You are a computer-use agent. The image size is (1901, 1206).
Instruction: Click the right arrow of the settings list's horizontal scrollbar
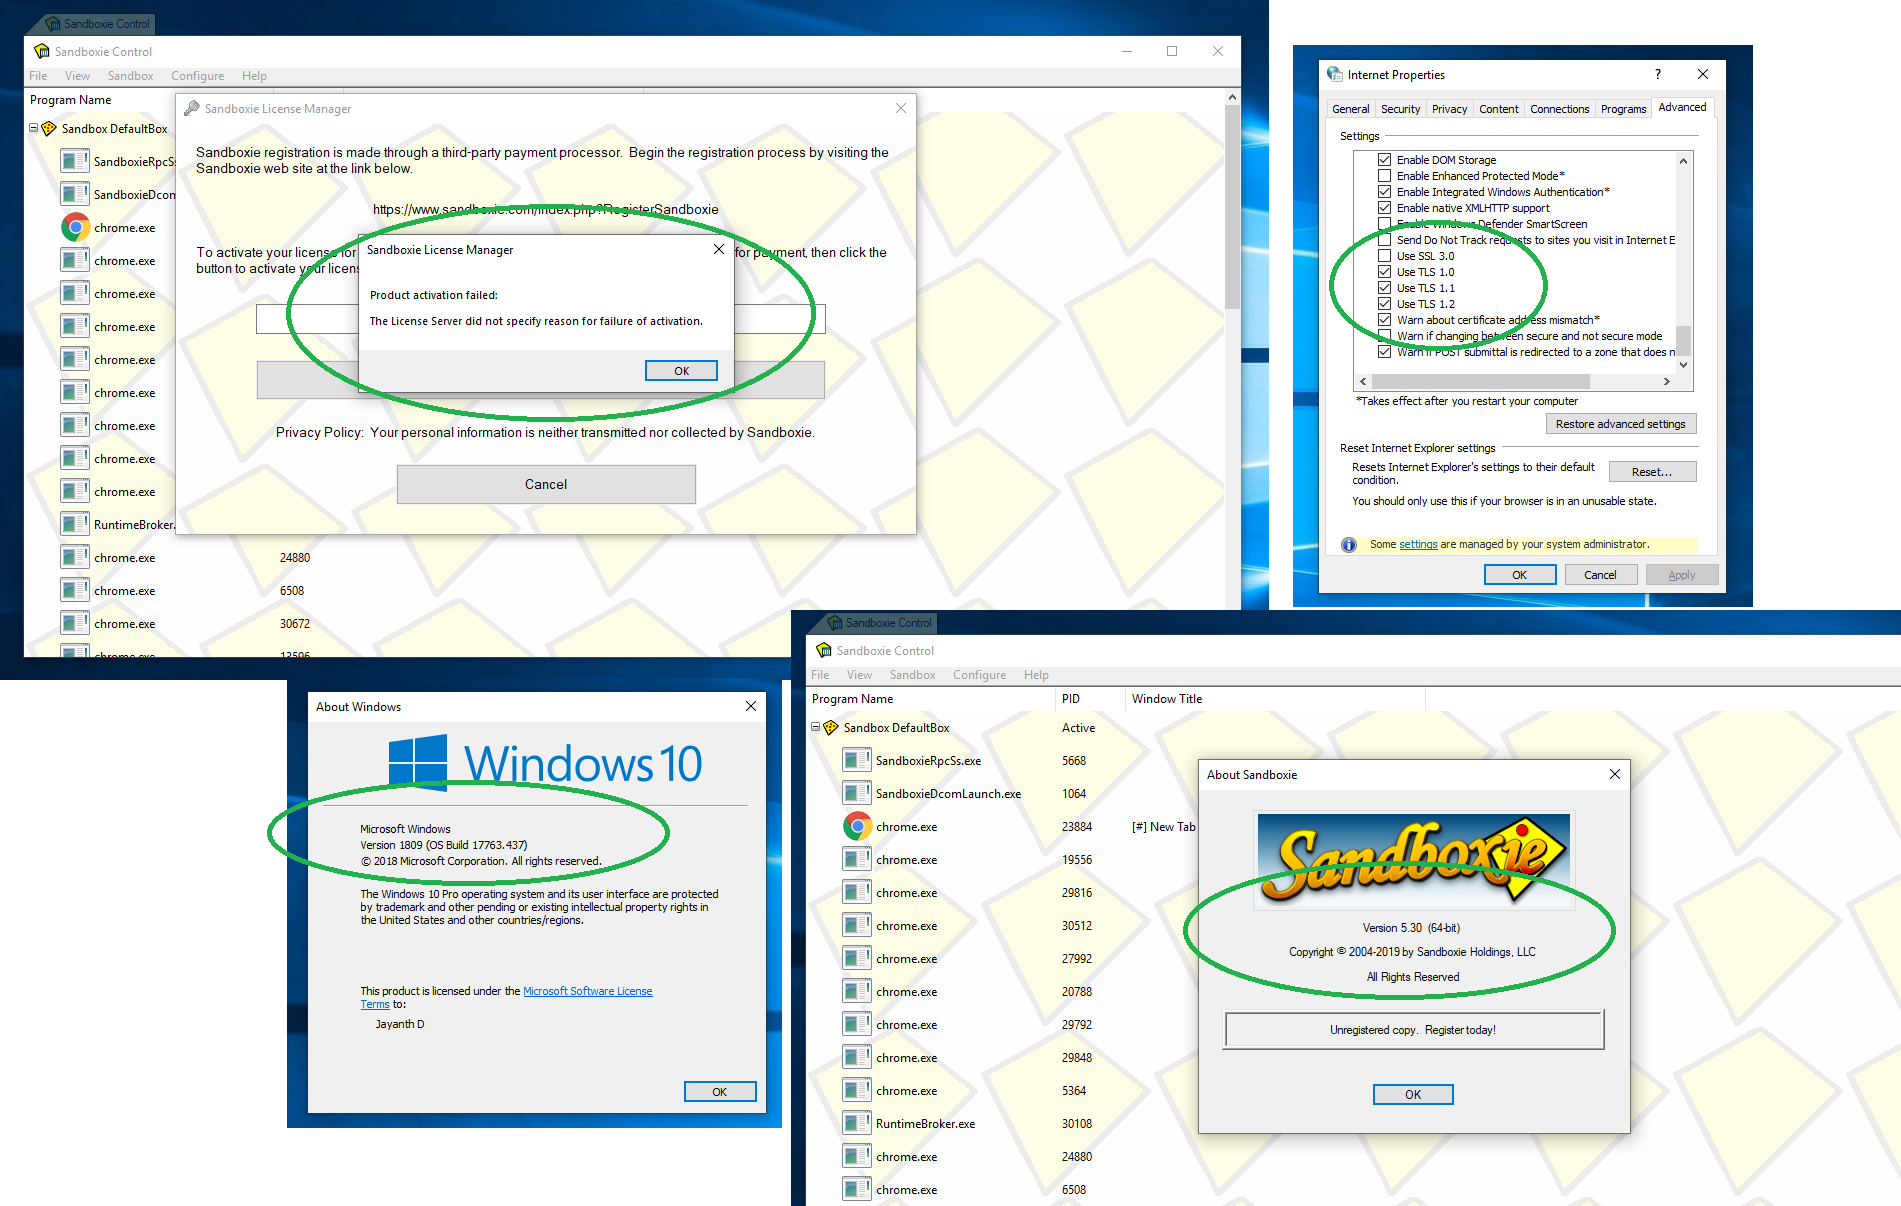pos(1666,381)
